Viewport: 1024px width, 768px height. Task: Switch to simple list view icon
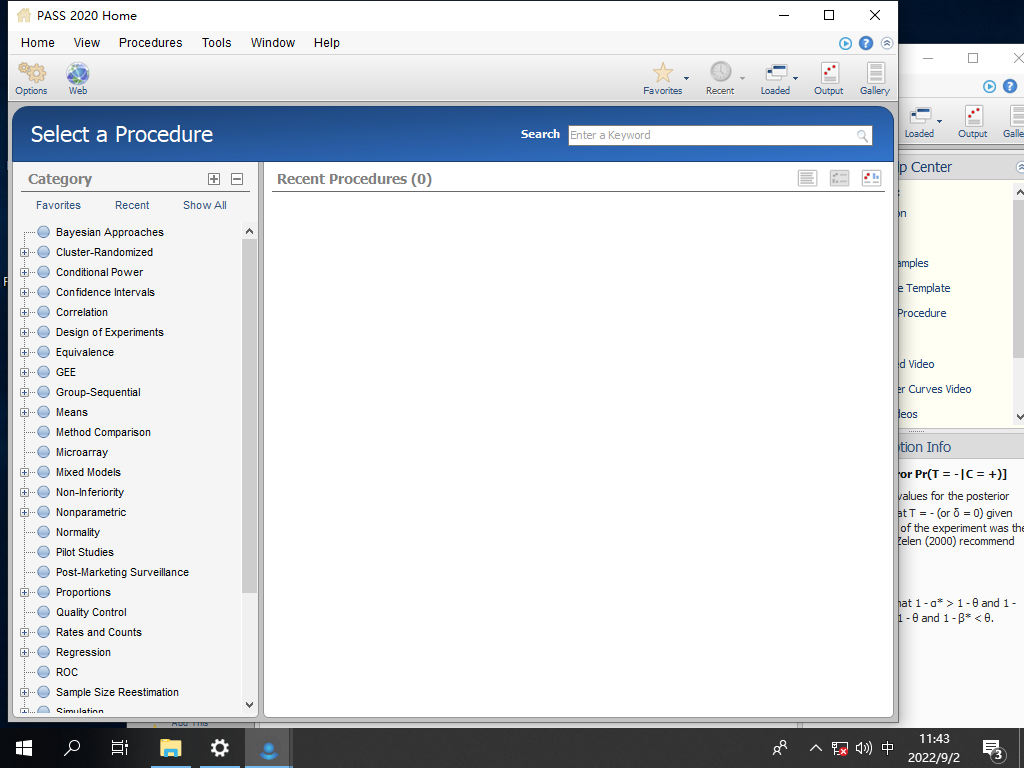tap(808, 178)
